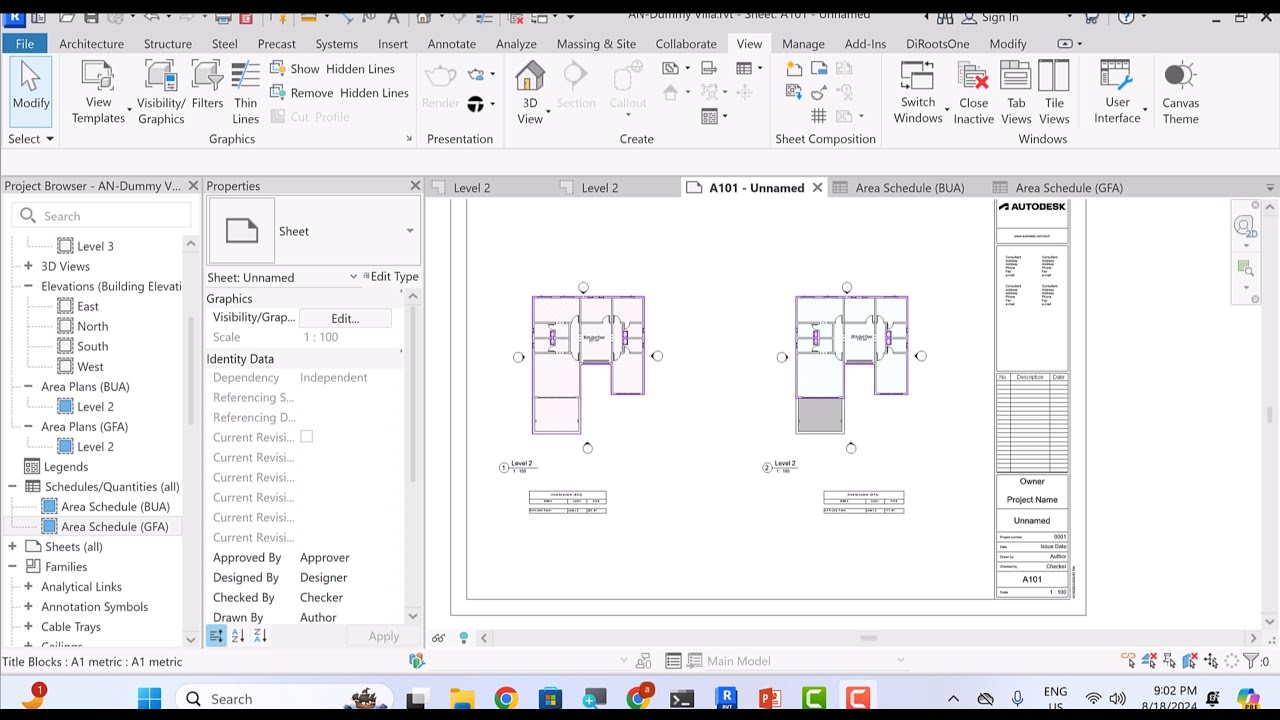This screenshot has width=1280, height=720.
Task: Collapse the Schedules/Quantities (all) node
Action: point(12,487)
